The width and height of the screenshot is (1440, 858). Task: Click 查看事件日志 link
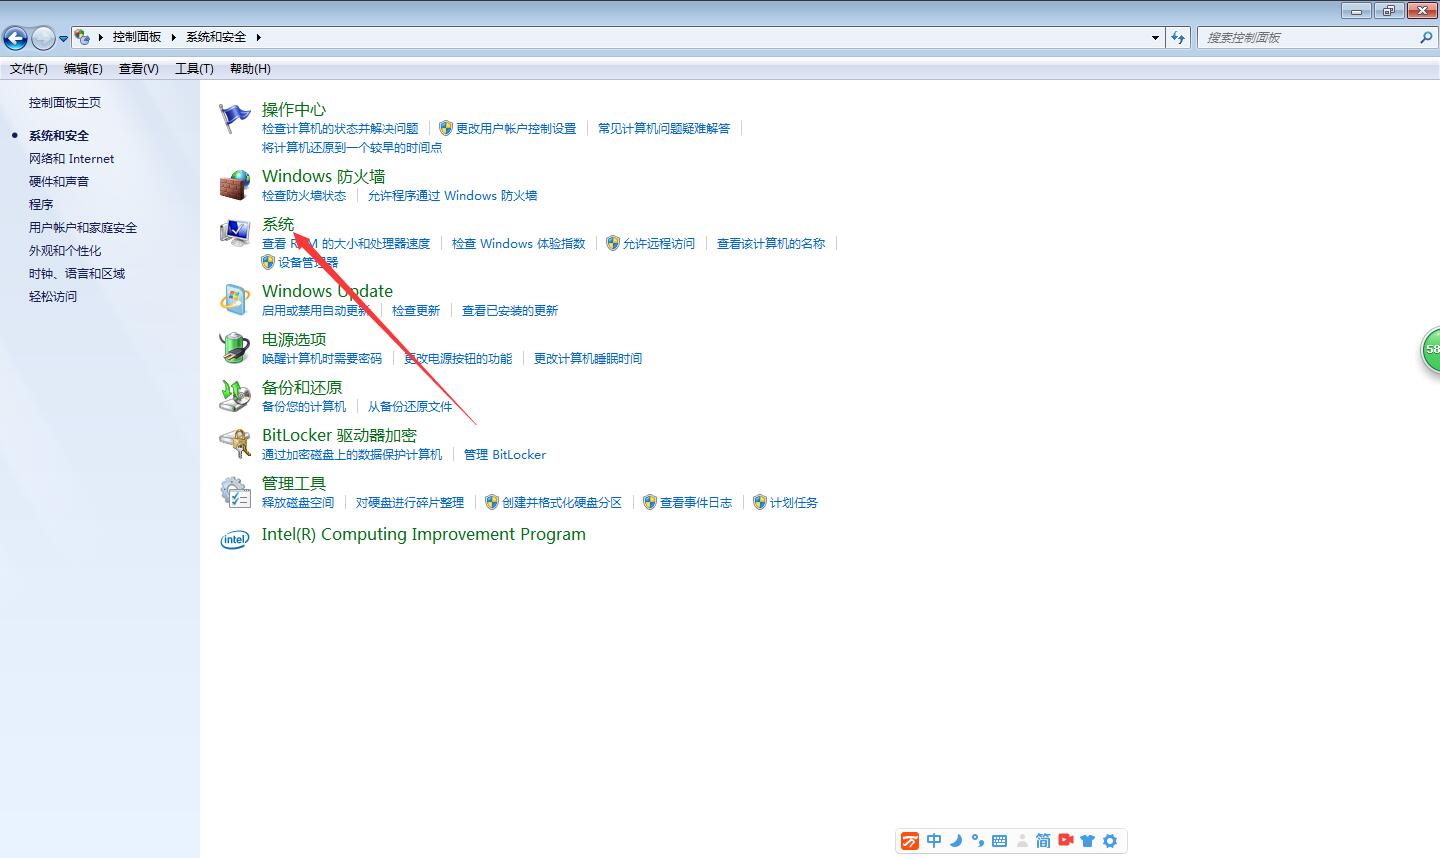point(696,503)
